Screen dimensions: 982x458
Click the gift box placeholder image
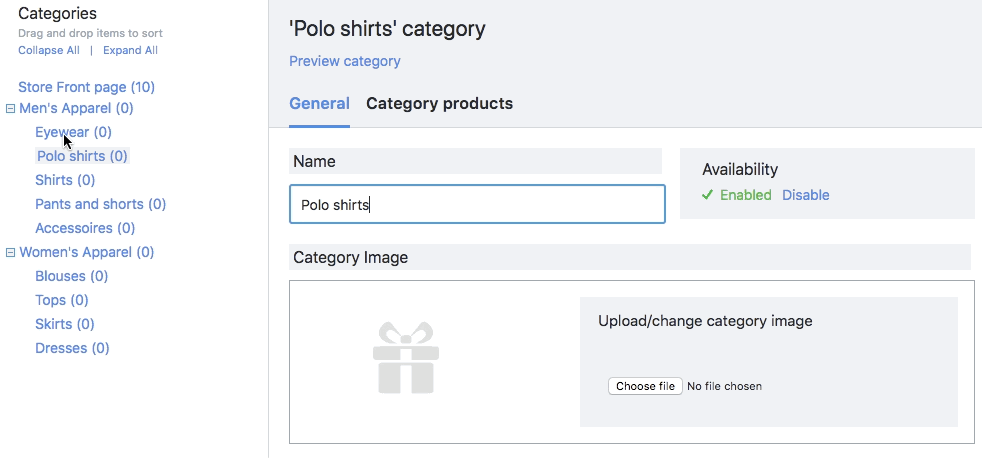tap(405, 357)
